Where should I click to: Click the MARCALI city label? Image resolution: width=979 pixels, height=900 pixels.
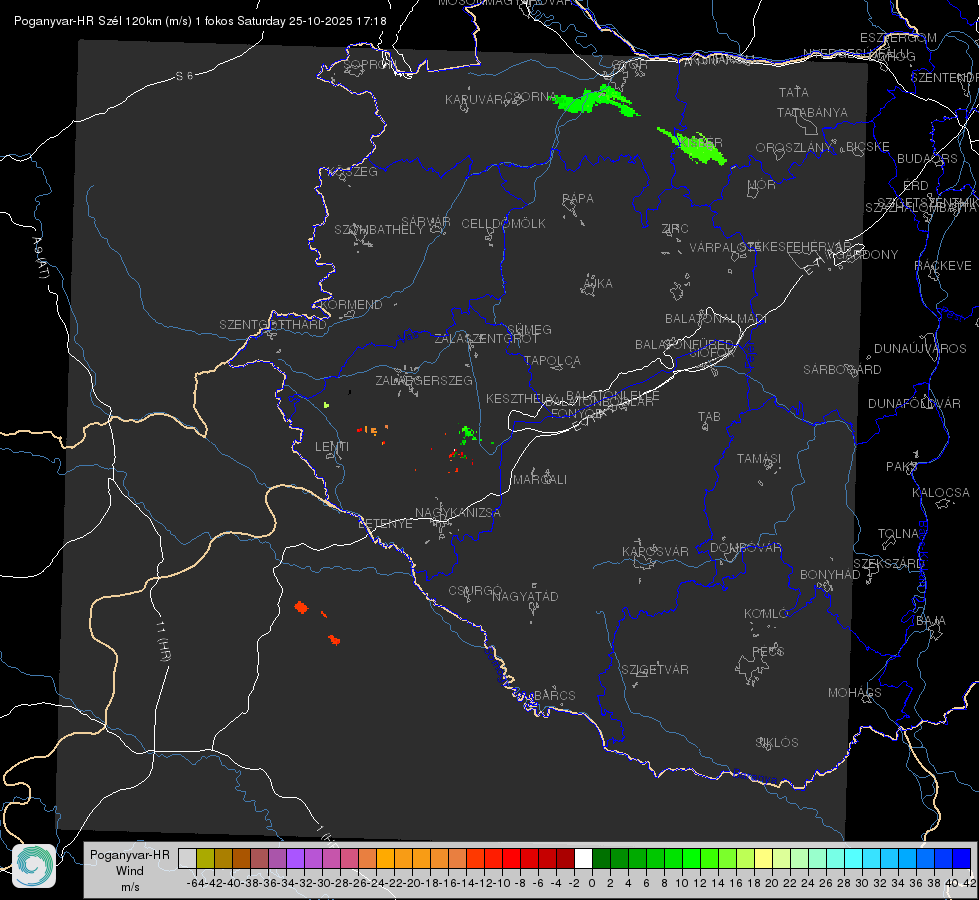[540, 480]
